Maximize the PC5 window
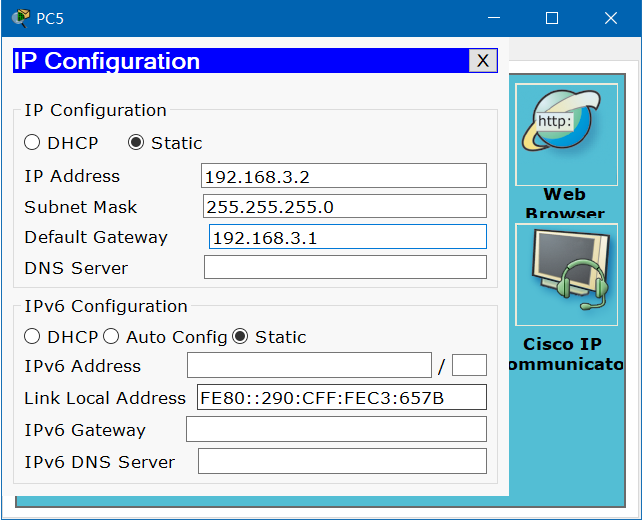 tap(552, 18)
